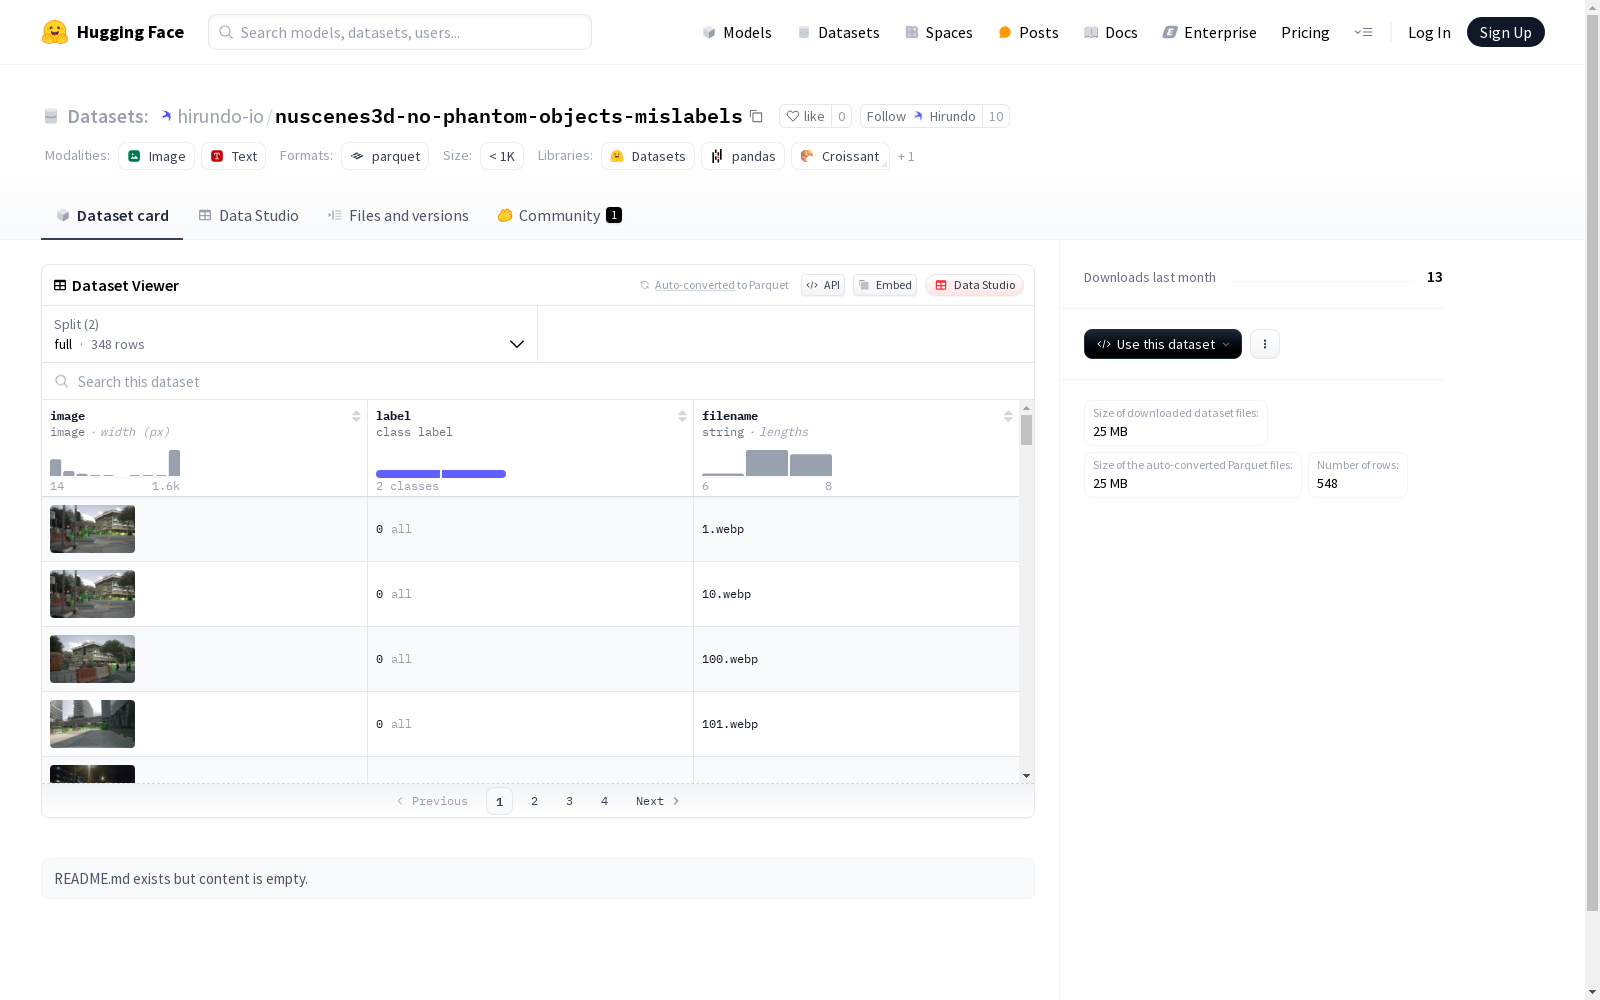Click the Datasets: breadcrumb link
This screenshot has width=1600, height=1000.
tap(107, 116)
